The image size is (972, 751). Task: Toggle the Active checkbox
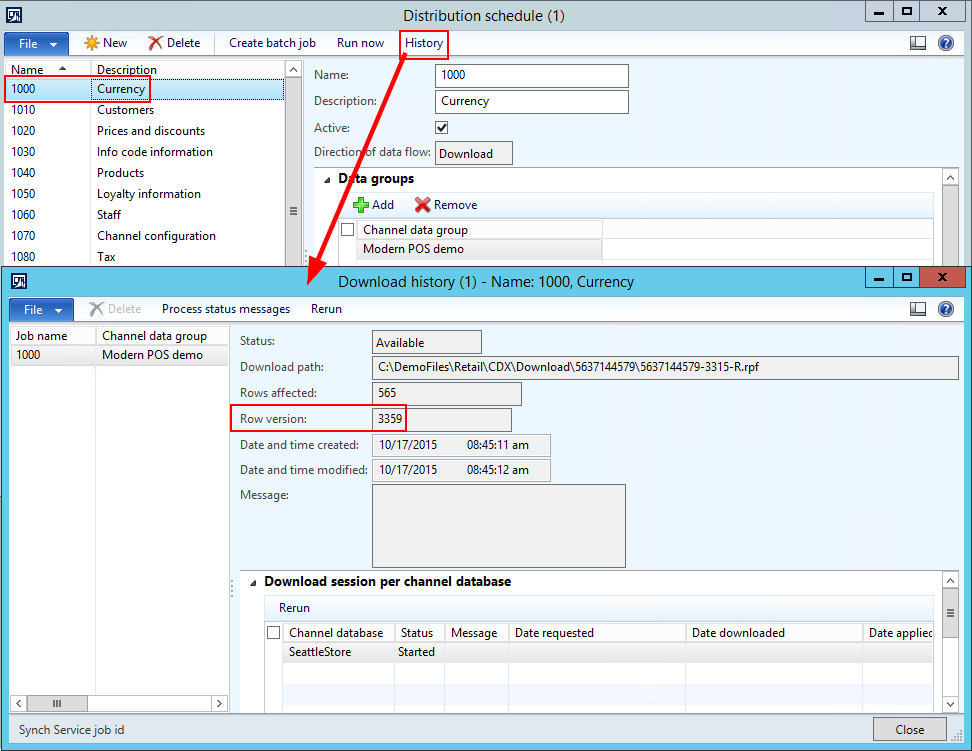[x=441, y=128]
